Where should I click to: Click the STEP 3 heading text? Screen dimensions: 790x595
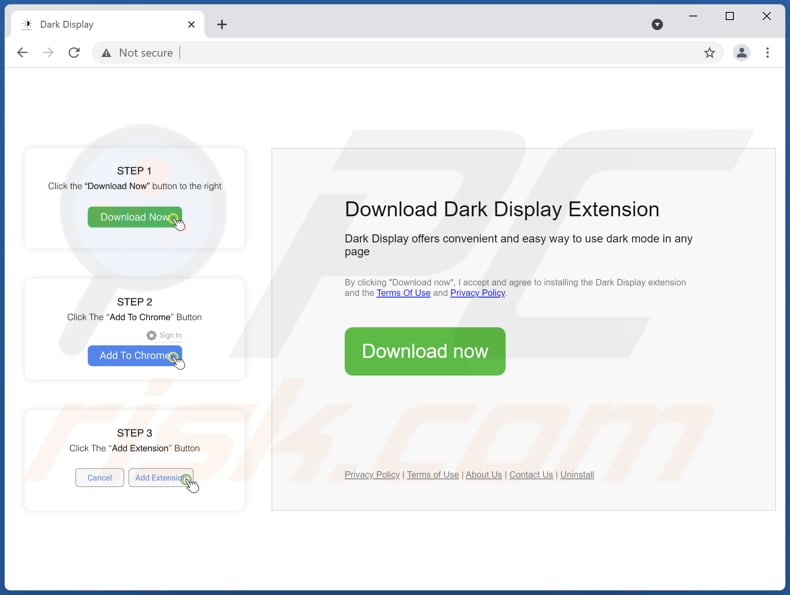[x=135, y=433]
